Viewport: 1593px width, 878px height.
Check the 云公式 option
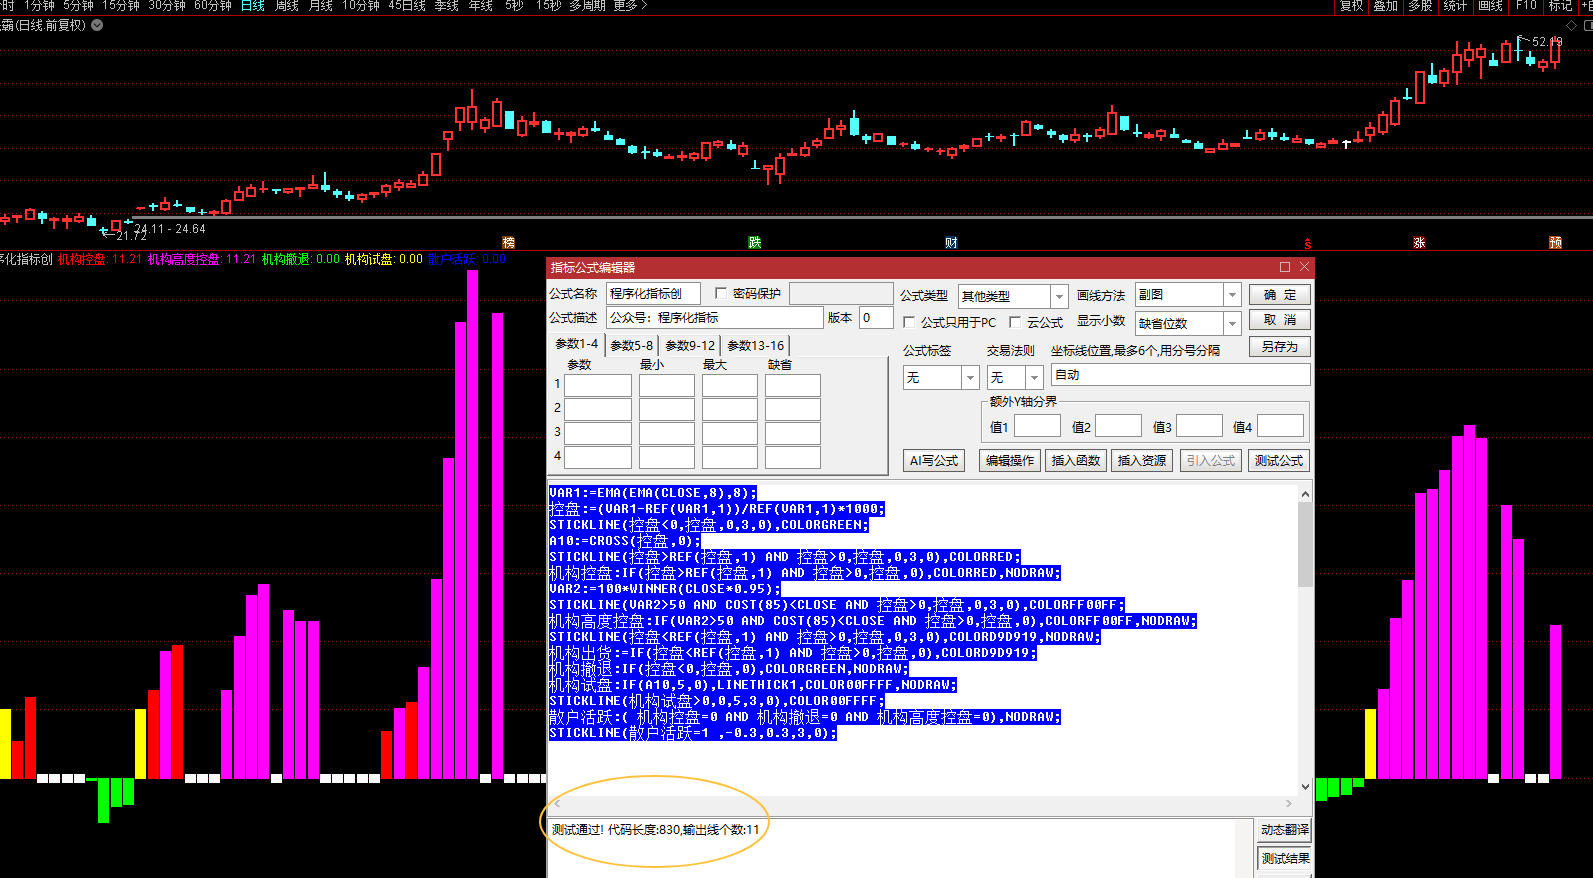(1015, 322)
